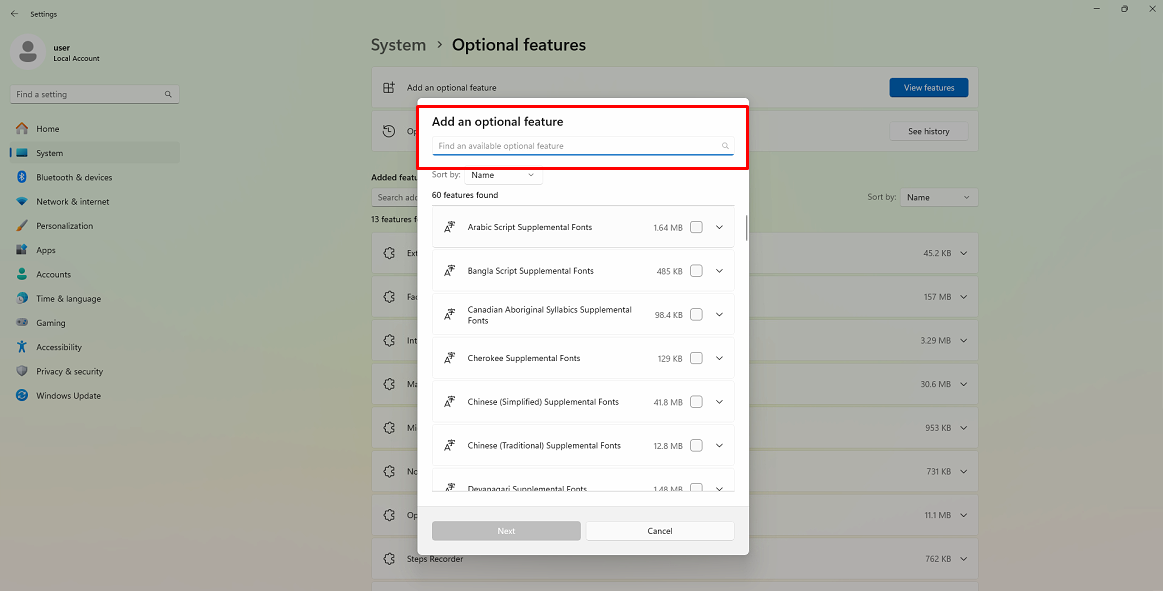Open Windows Update in the sidebar
Image resolution: width=1163 pixels, height=591 pixels.
click(94, 395)
